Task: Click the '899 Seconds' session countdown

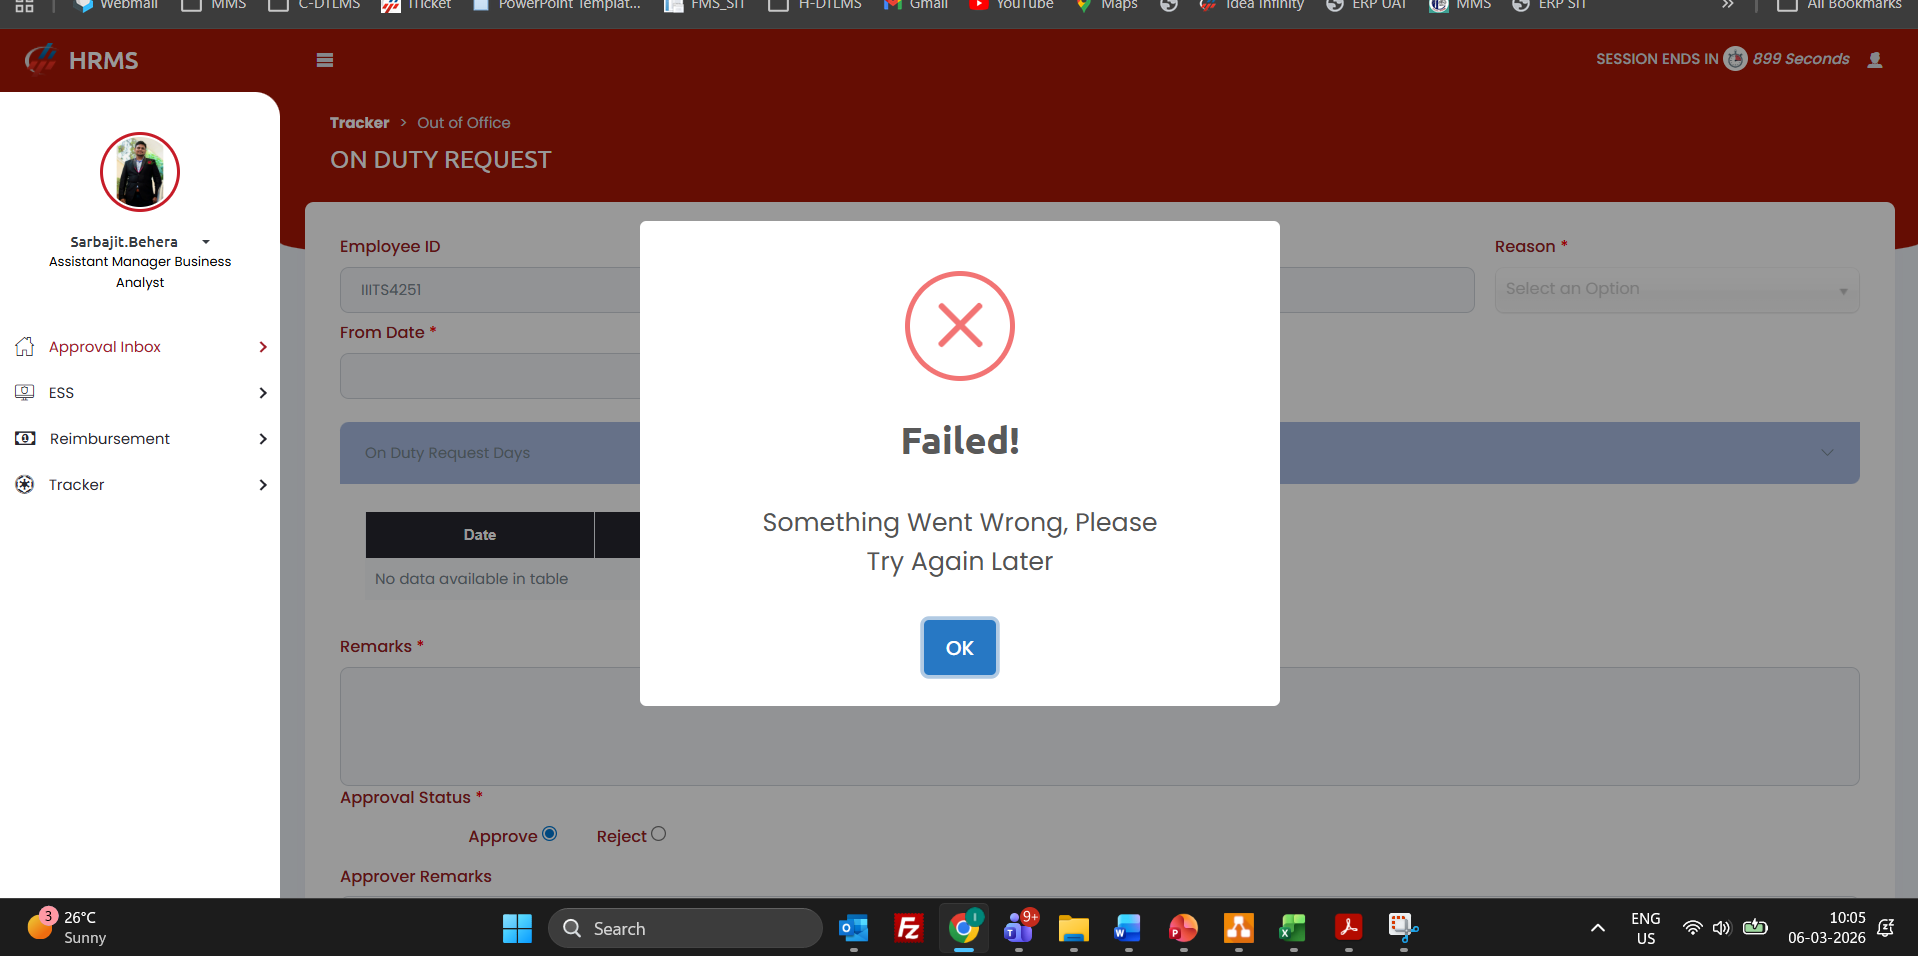Action: (x=1801, y=59)
